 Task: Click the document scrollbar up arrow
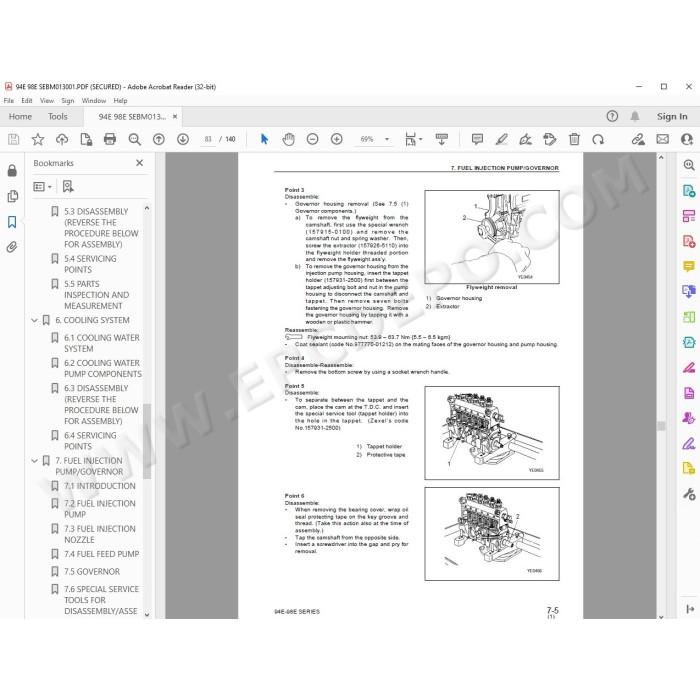[661, 158]
